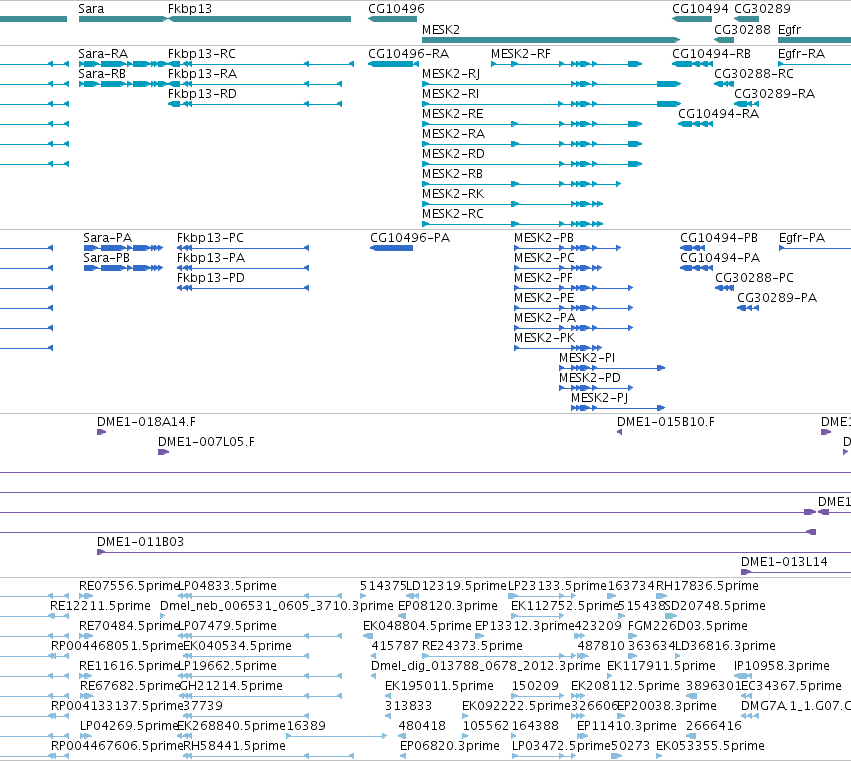Select the CG10494 gene label
The height and width of the screenshot is (761, 851).
point(700,9)
